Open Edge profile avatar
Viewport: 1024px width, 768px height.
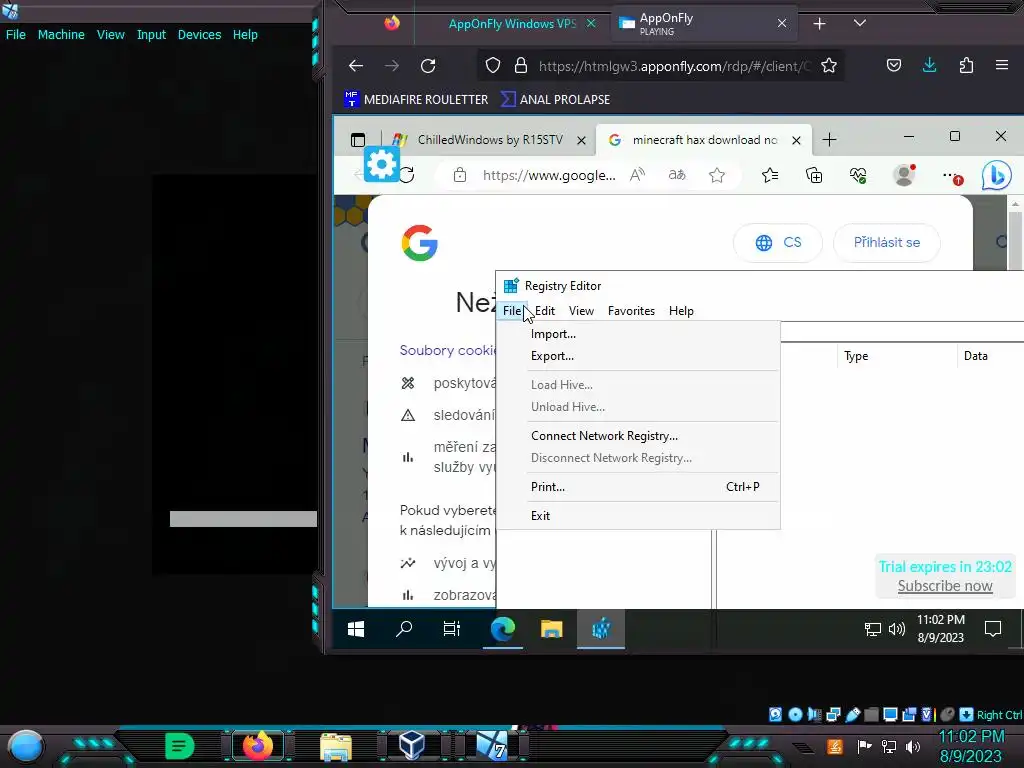coord(904,175)
